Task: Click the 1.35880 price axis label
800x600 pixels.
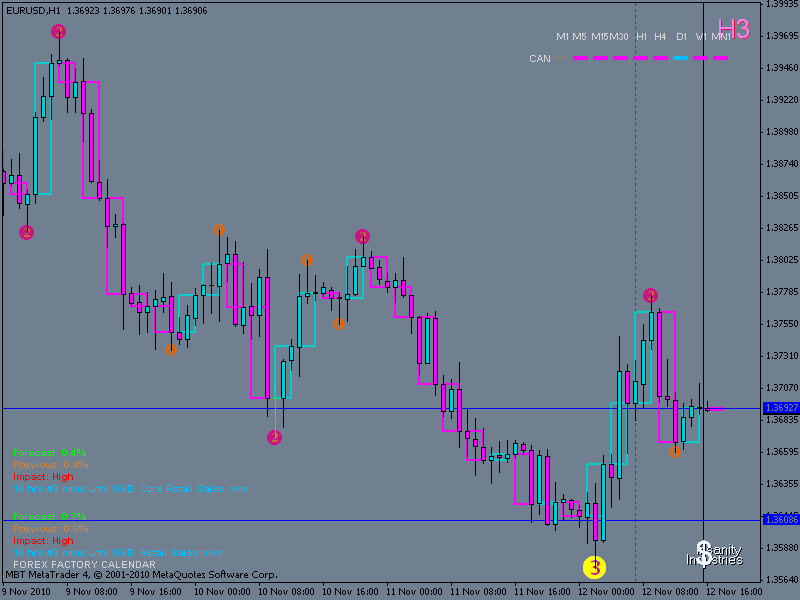Action: coord(781,547)
